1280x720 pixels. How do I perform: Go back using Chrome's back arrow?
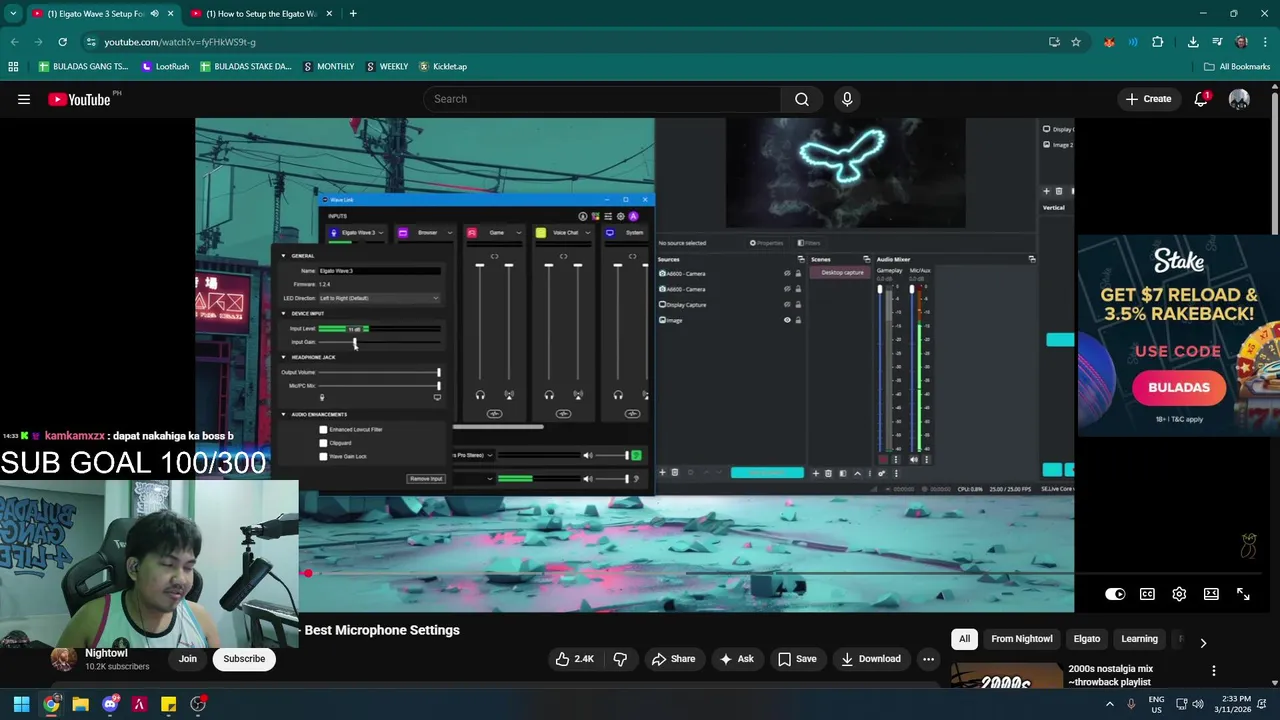14,42
